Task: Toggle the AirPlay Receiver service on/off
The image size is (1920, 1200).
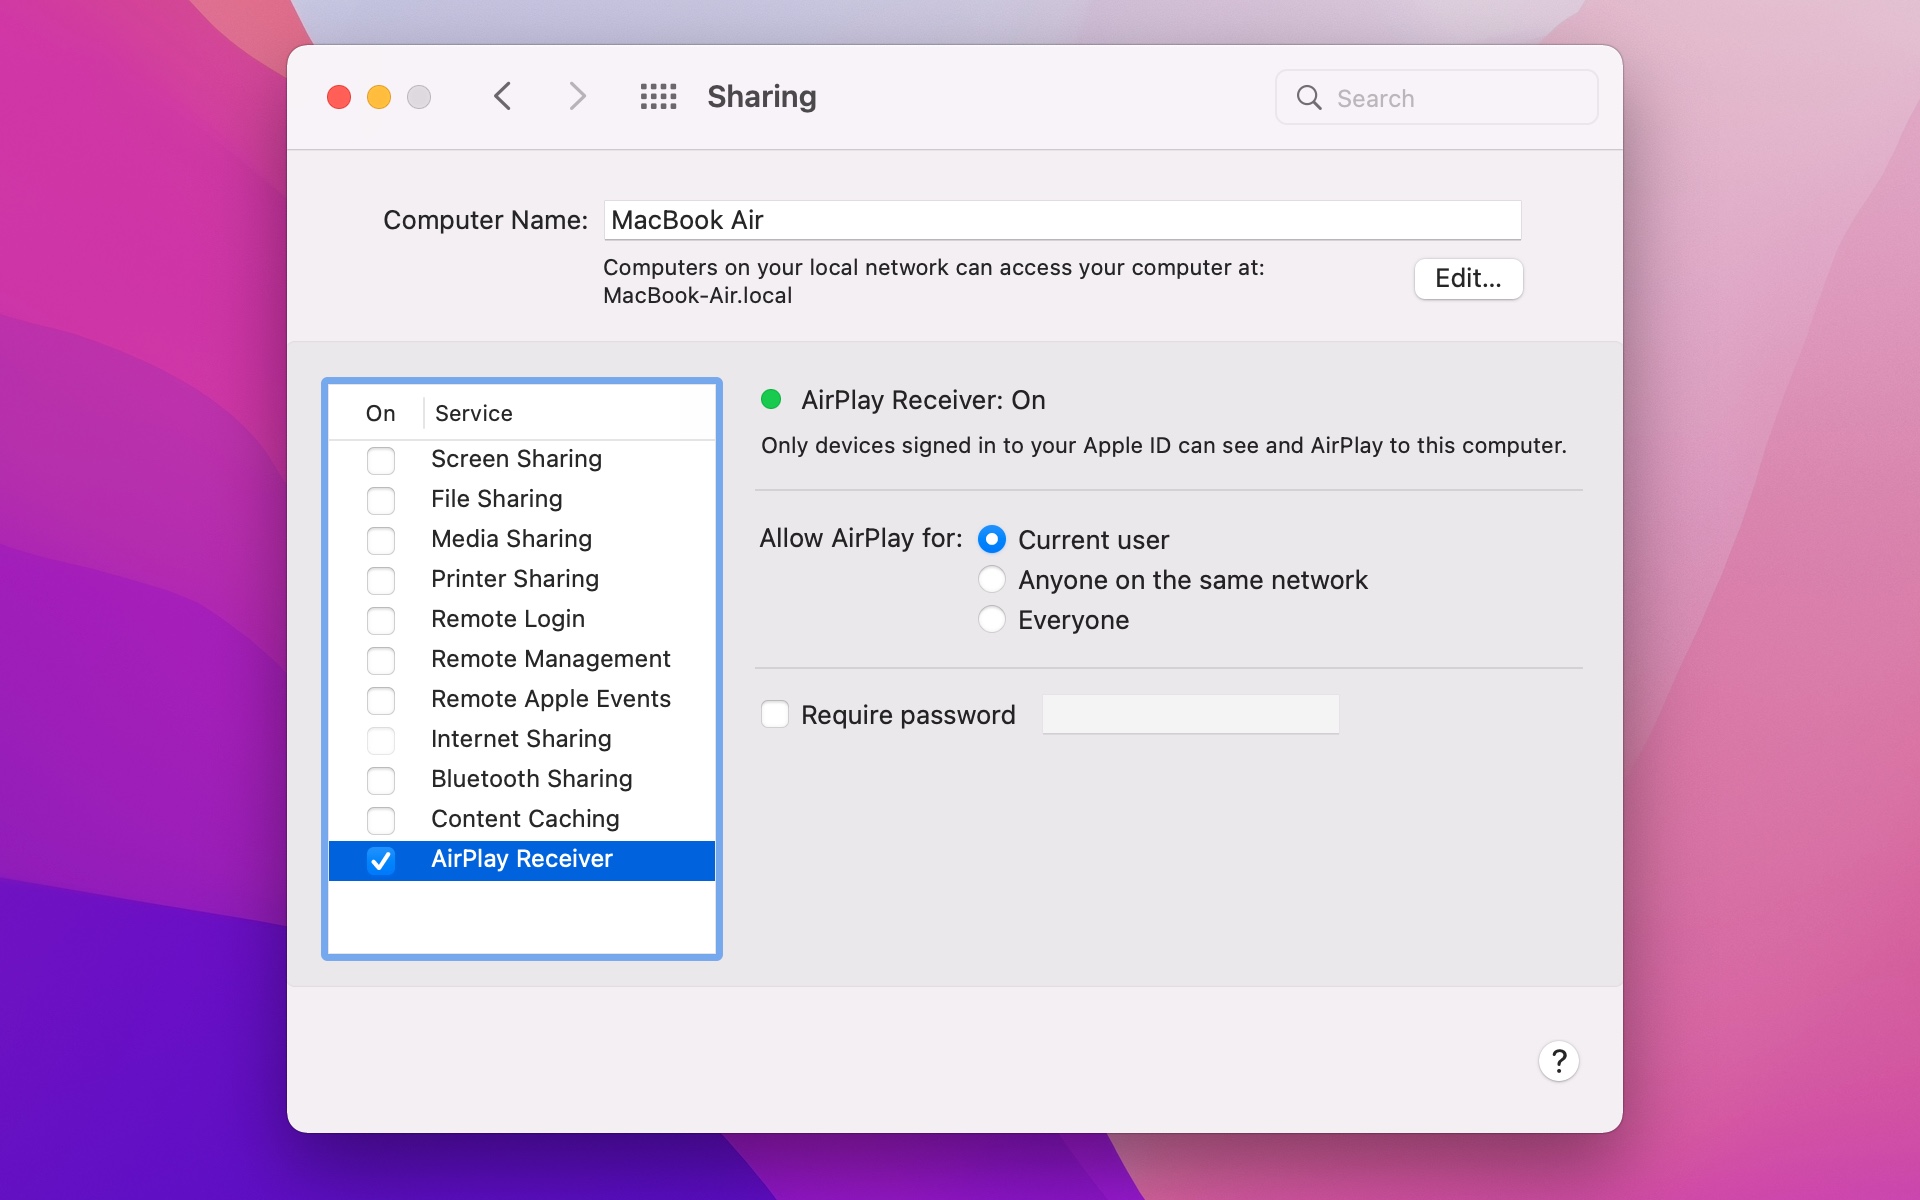Action: click(x=380, y=859)
